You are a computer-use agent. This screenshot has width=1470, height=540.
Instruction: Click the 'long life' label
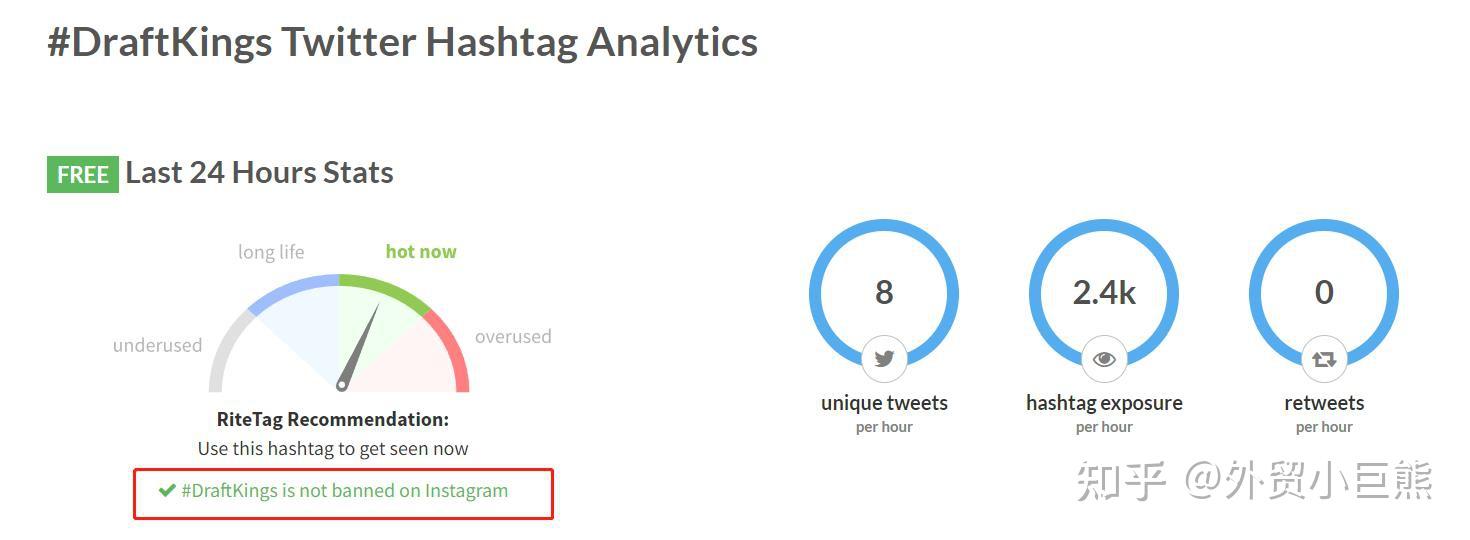(271, 252)
